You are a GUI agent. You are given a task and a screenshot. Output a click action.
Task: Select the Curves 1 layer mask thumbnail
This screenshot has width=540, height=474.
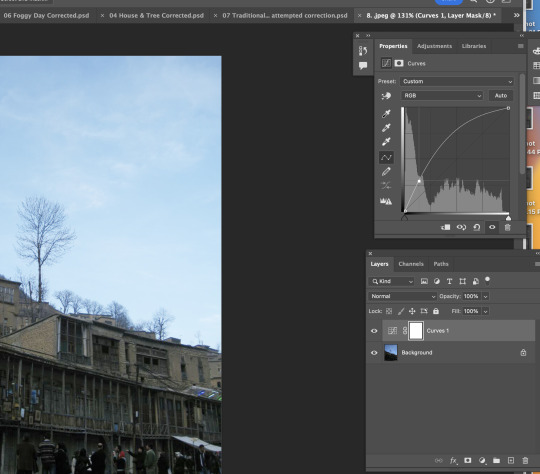coord(416,331)
